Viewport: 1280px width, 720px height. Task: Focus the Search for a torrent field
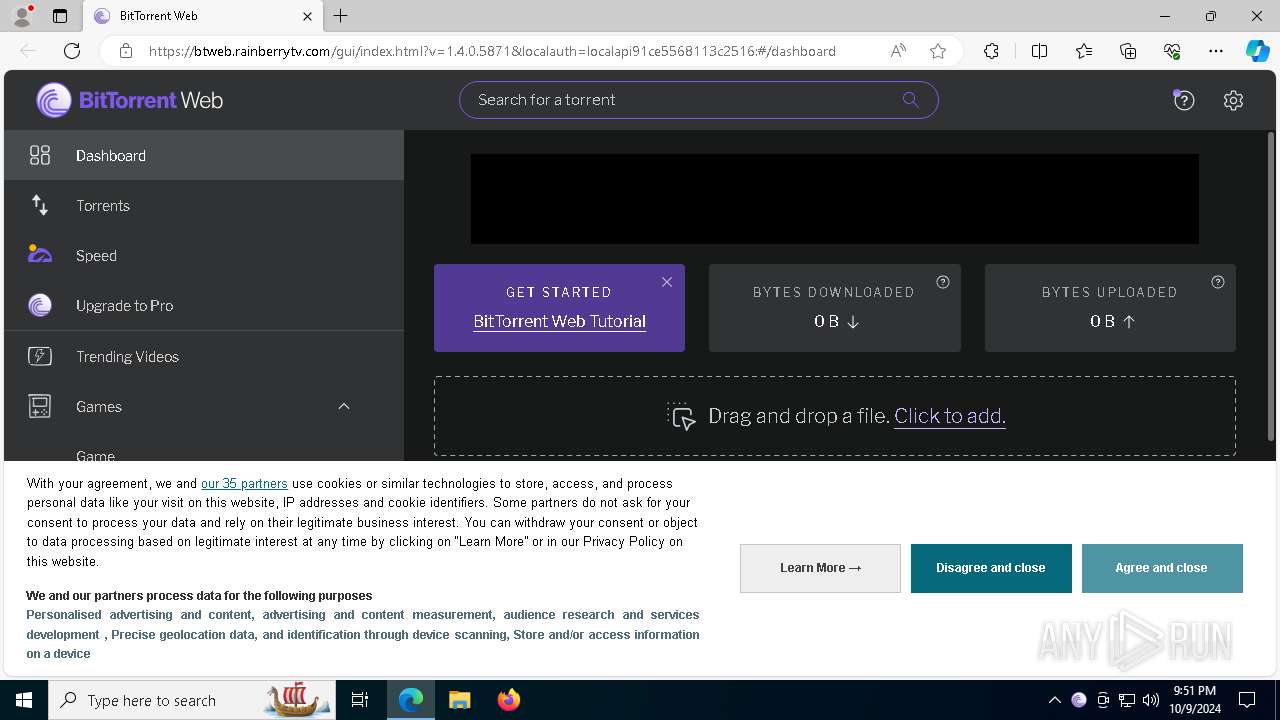coord(698,100)
